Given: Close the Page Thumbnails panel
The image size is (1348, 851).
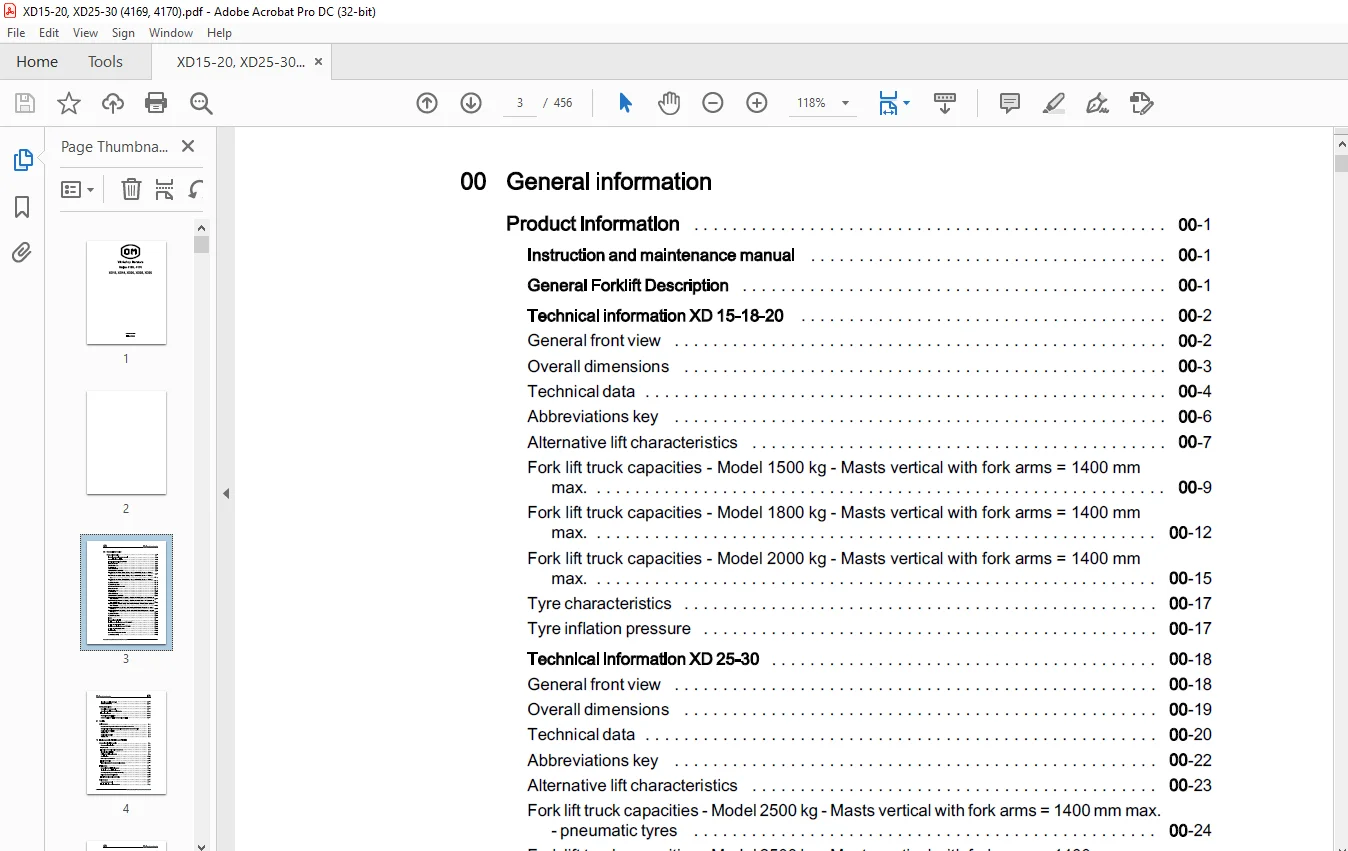Looking at the screenshot, I should [188, 146].
